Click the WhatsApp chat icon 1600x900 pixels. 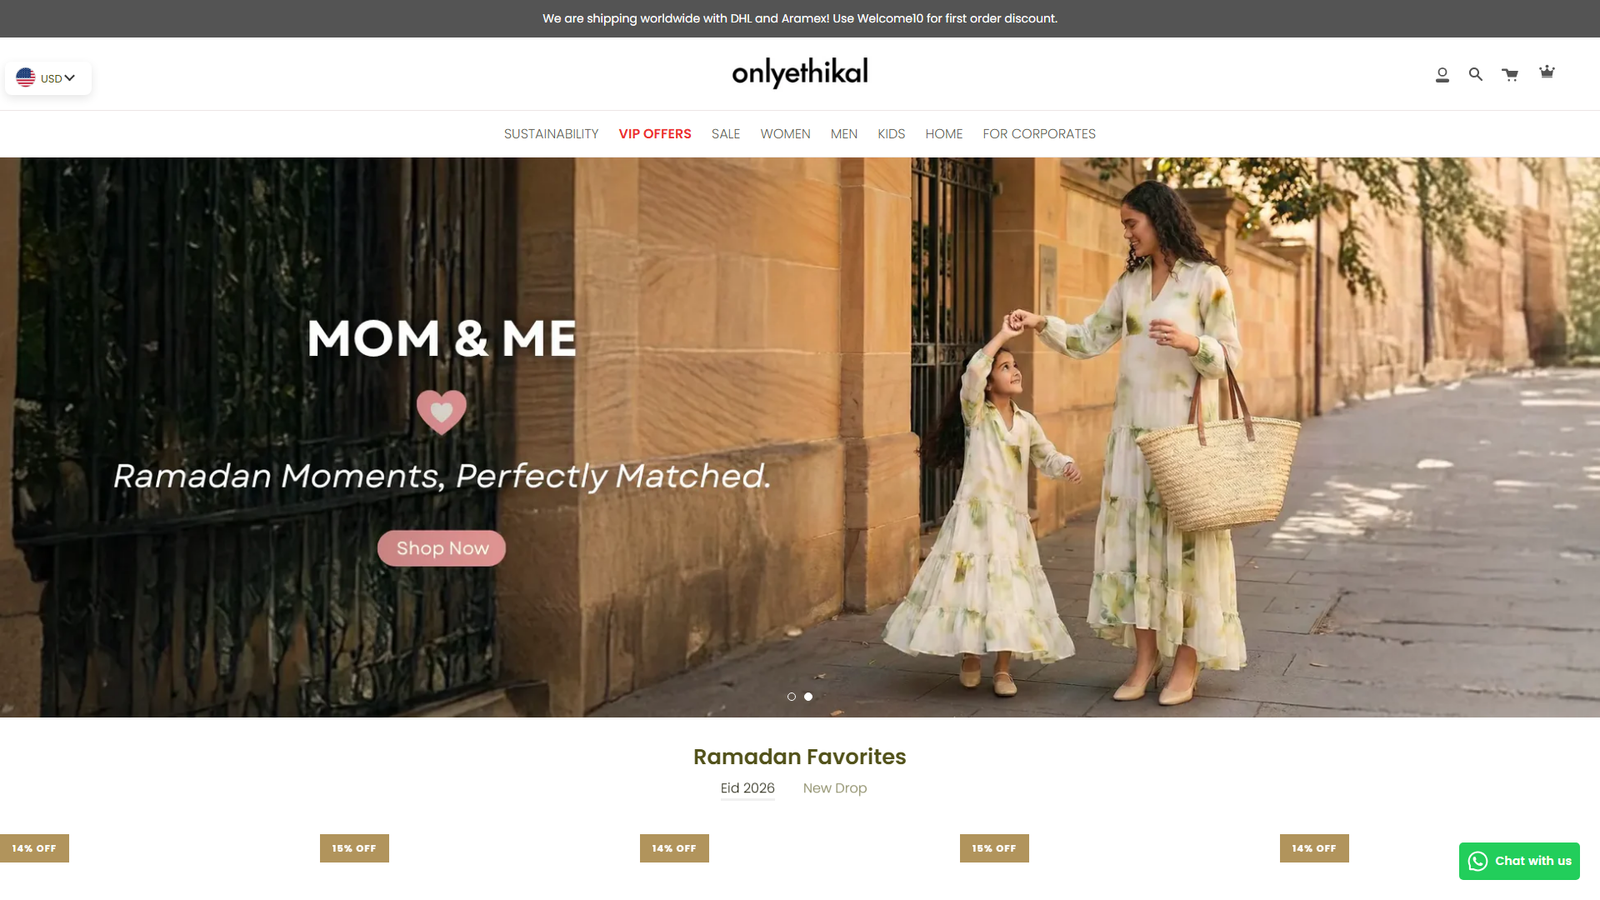pos(1478,861)
